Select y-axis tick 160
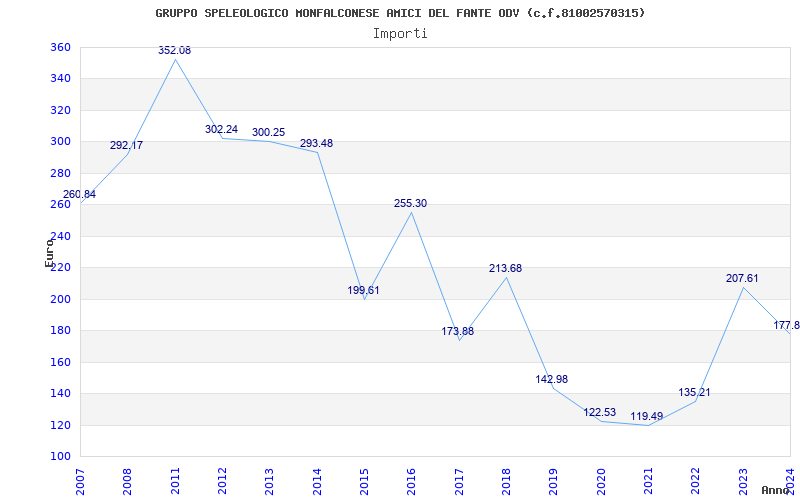Screen dimensions: 800x500 click(60, 362)
